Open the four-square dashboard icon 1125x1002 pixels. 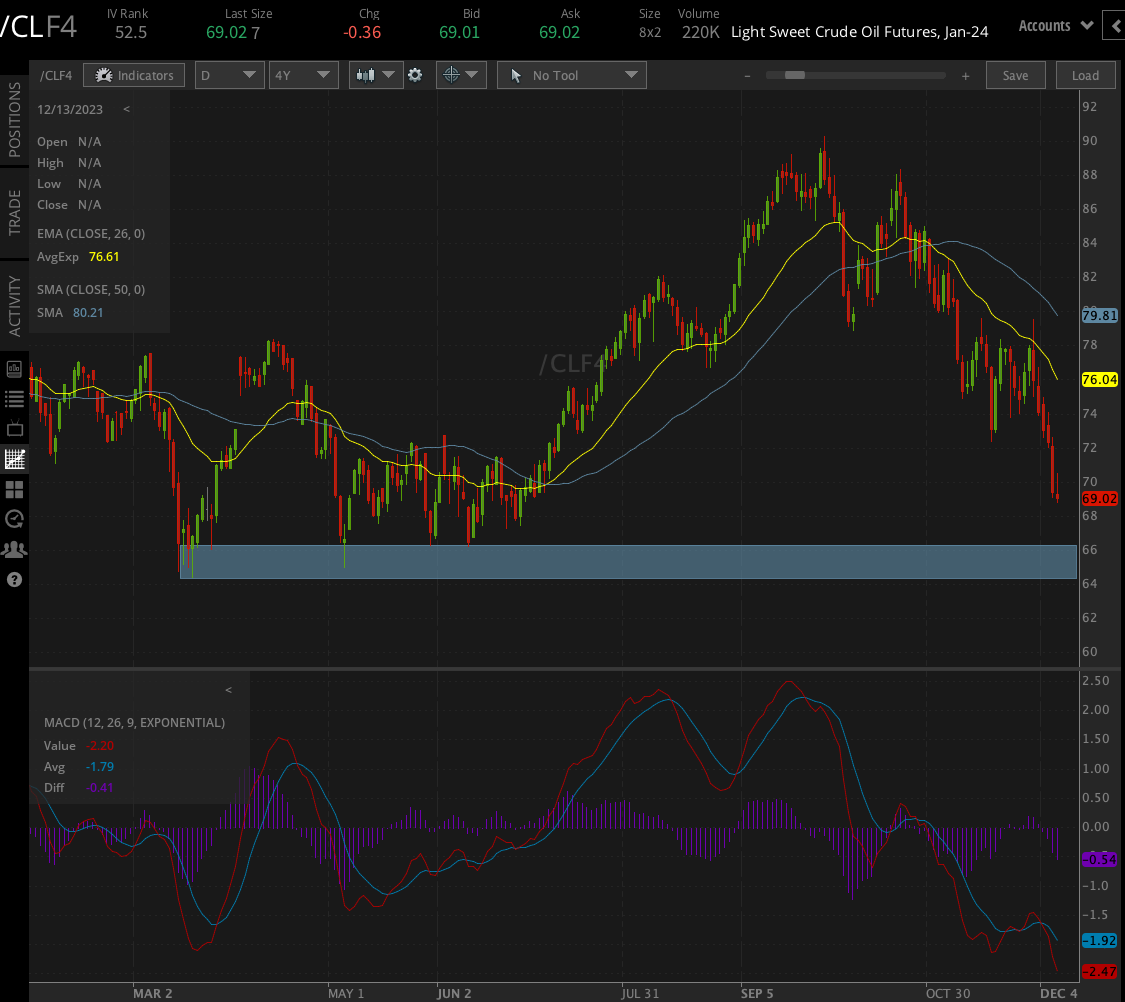(x=14, y=489)
